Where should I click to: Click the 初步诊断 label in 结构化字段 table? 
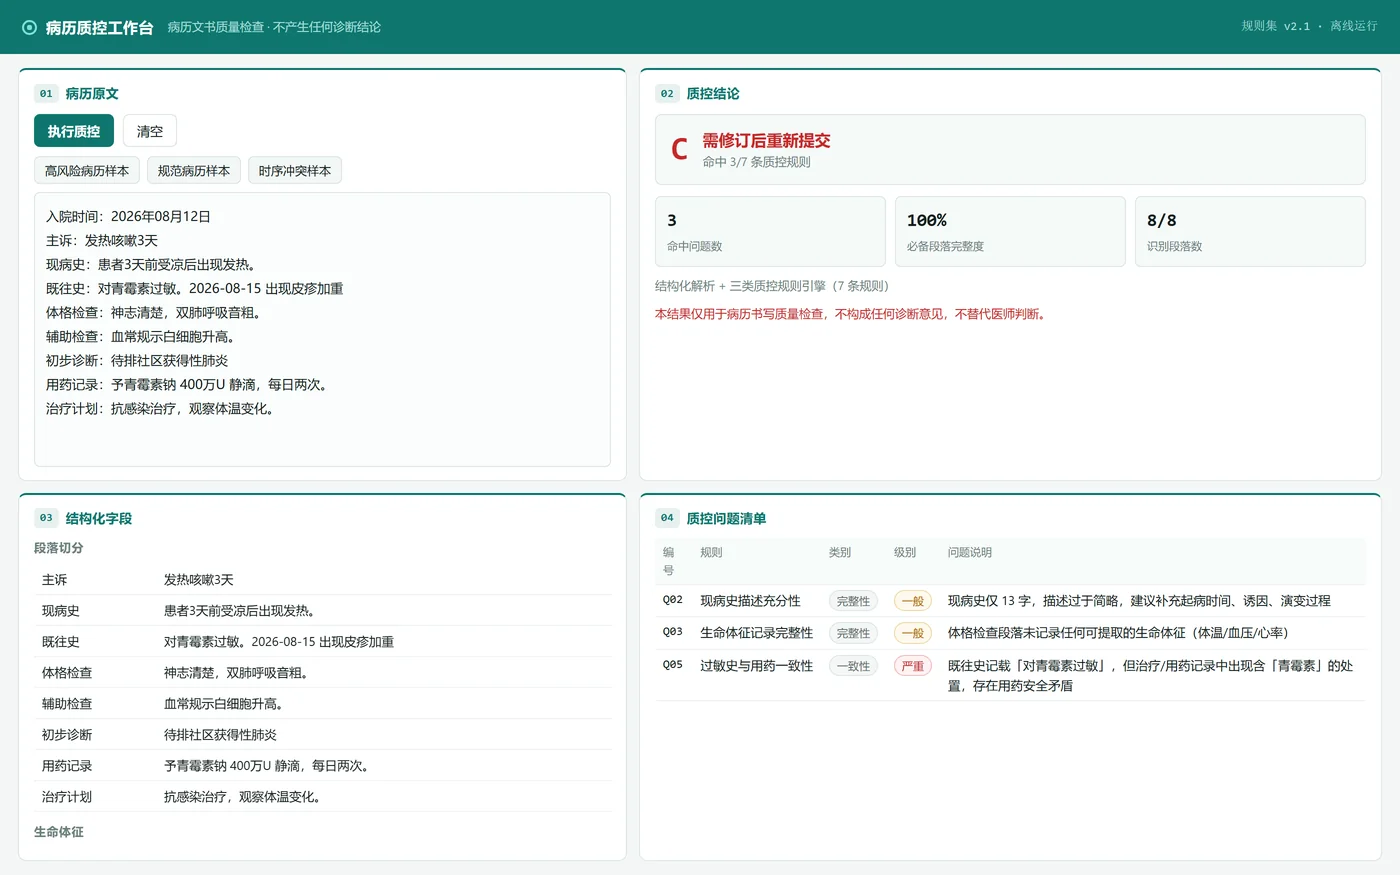[x=67, y=735]
